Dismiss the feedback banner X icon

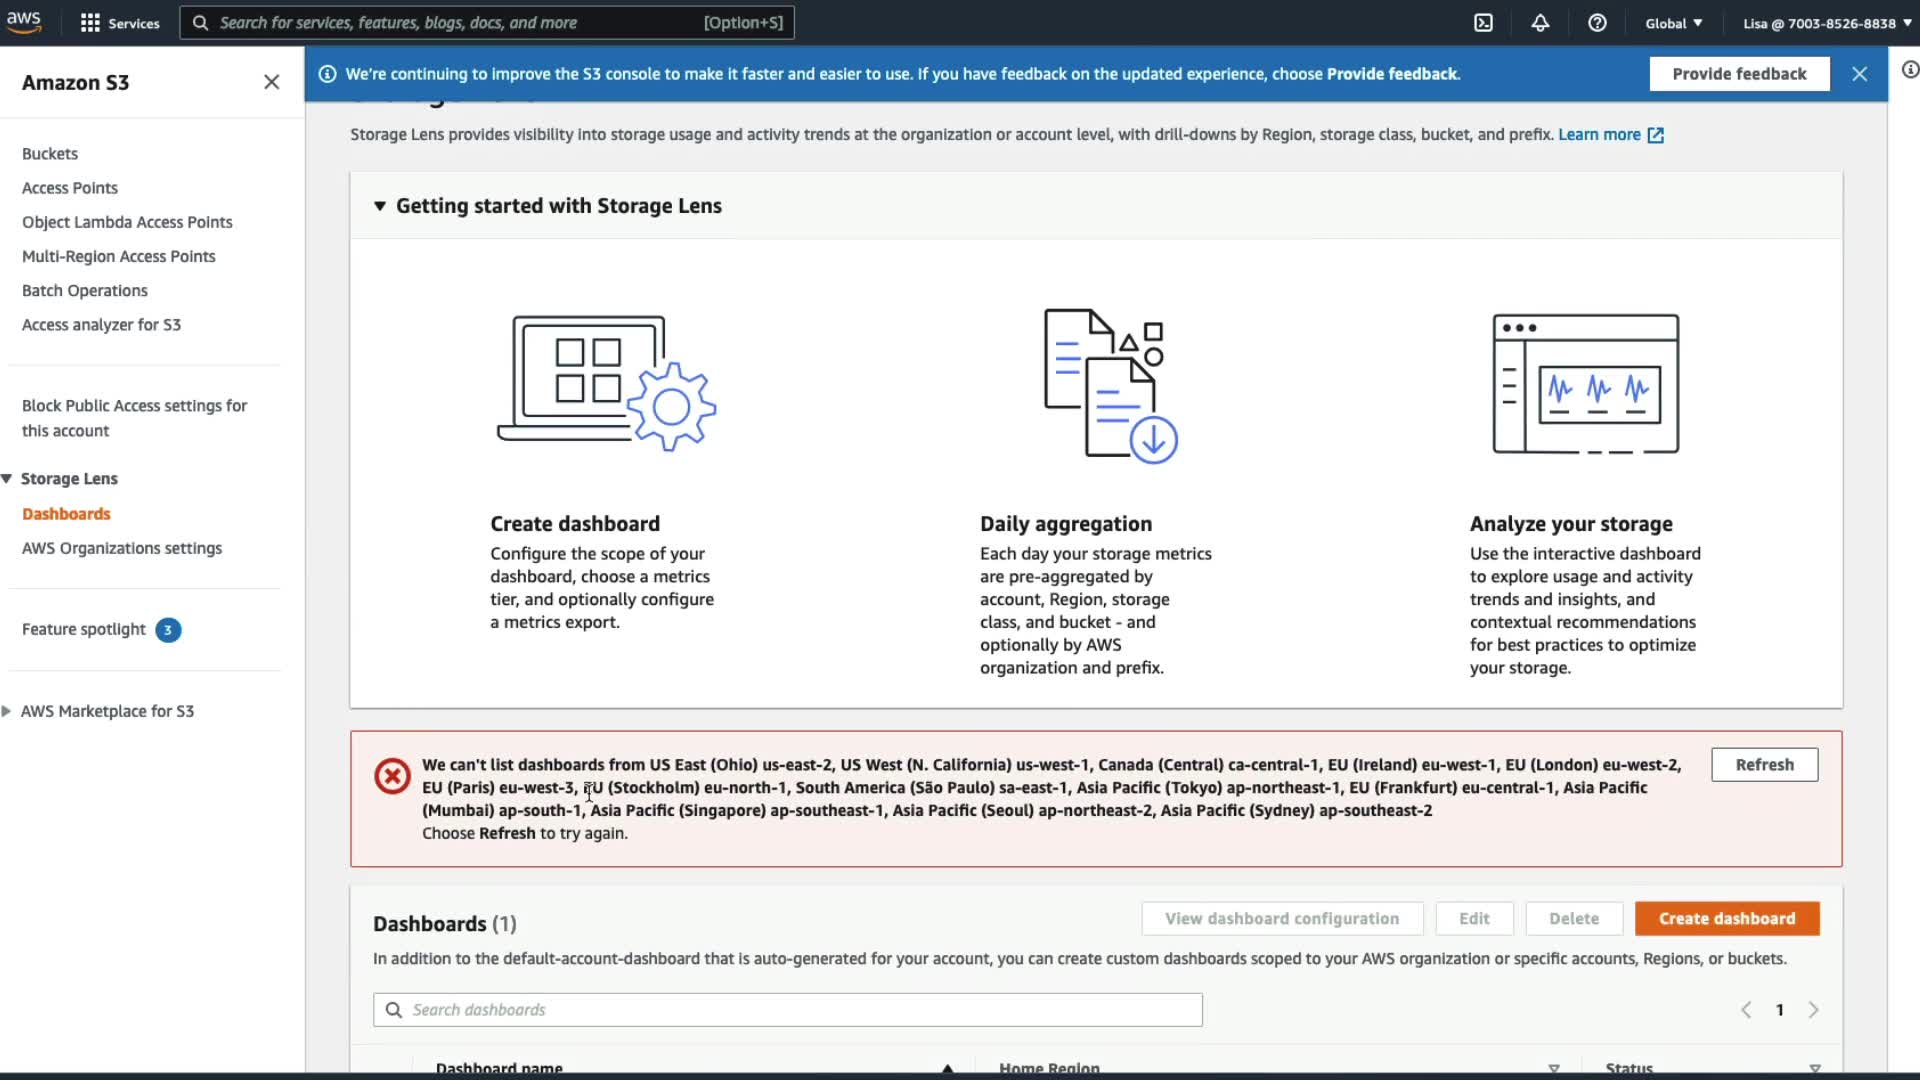[x=1859, y=74]
